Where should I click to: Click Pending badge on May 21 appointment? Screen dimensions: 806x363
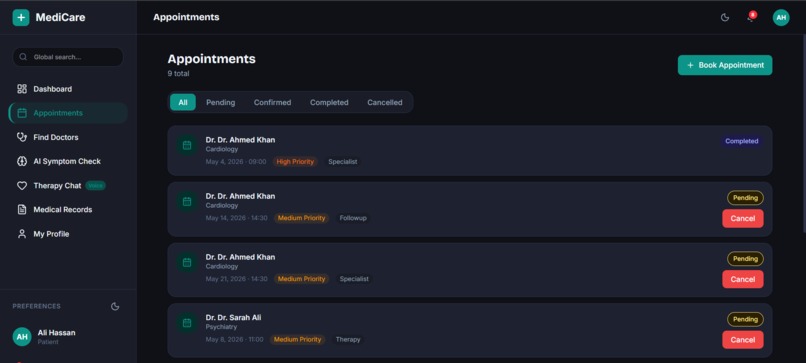[x=745, y=259]
